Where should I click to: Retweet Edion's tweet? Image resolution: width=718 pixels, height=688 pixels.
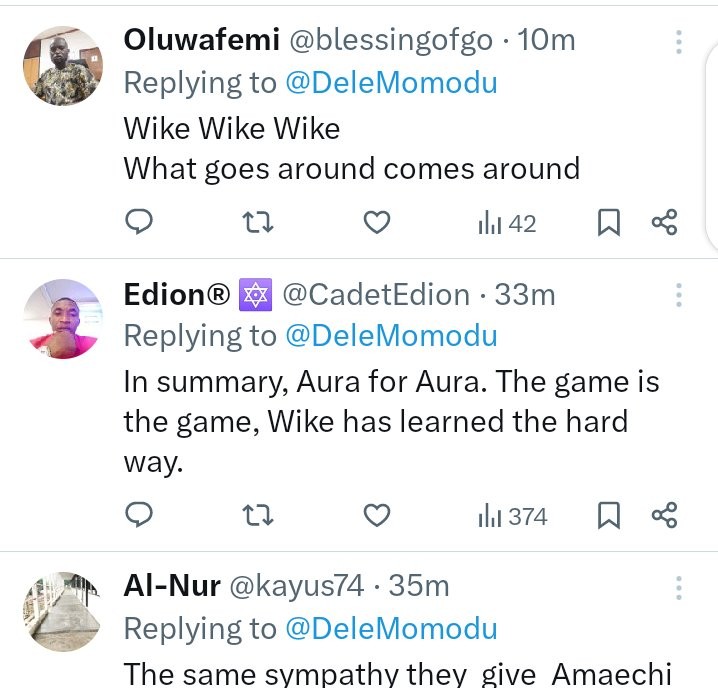pyautogui.click(x=257, y=515)
